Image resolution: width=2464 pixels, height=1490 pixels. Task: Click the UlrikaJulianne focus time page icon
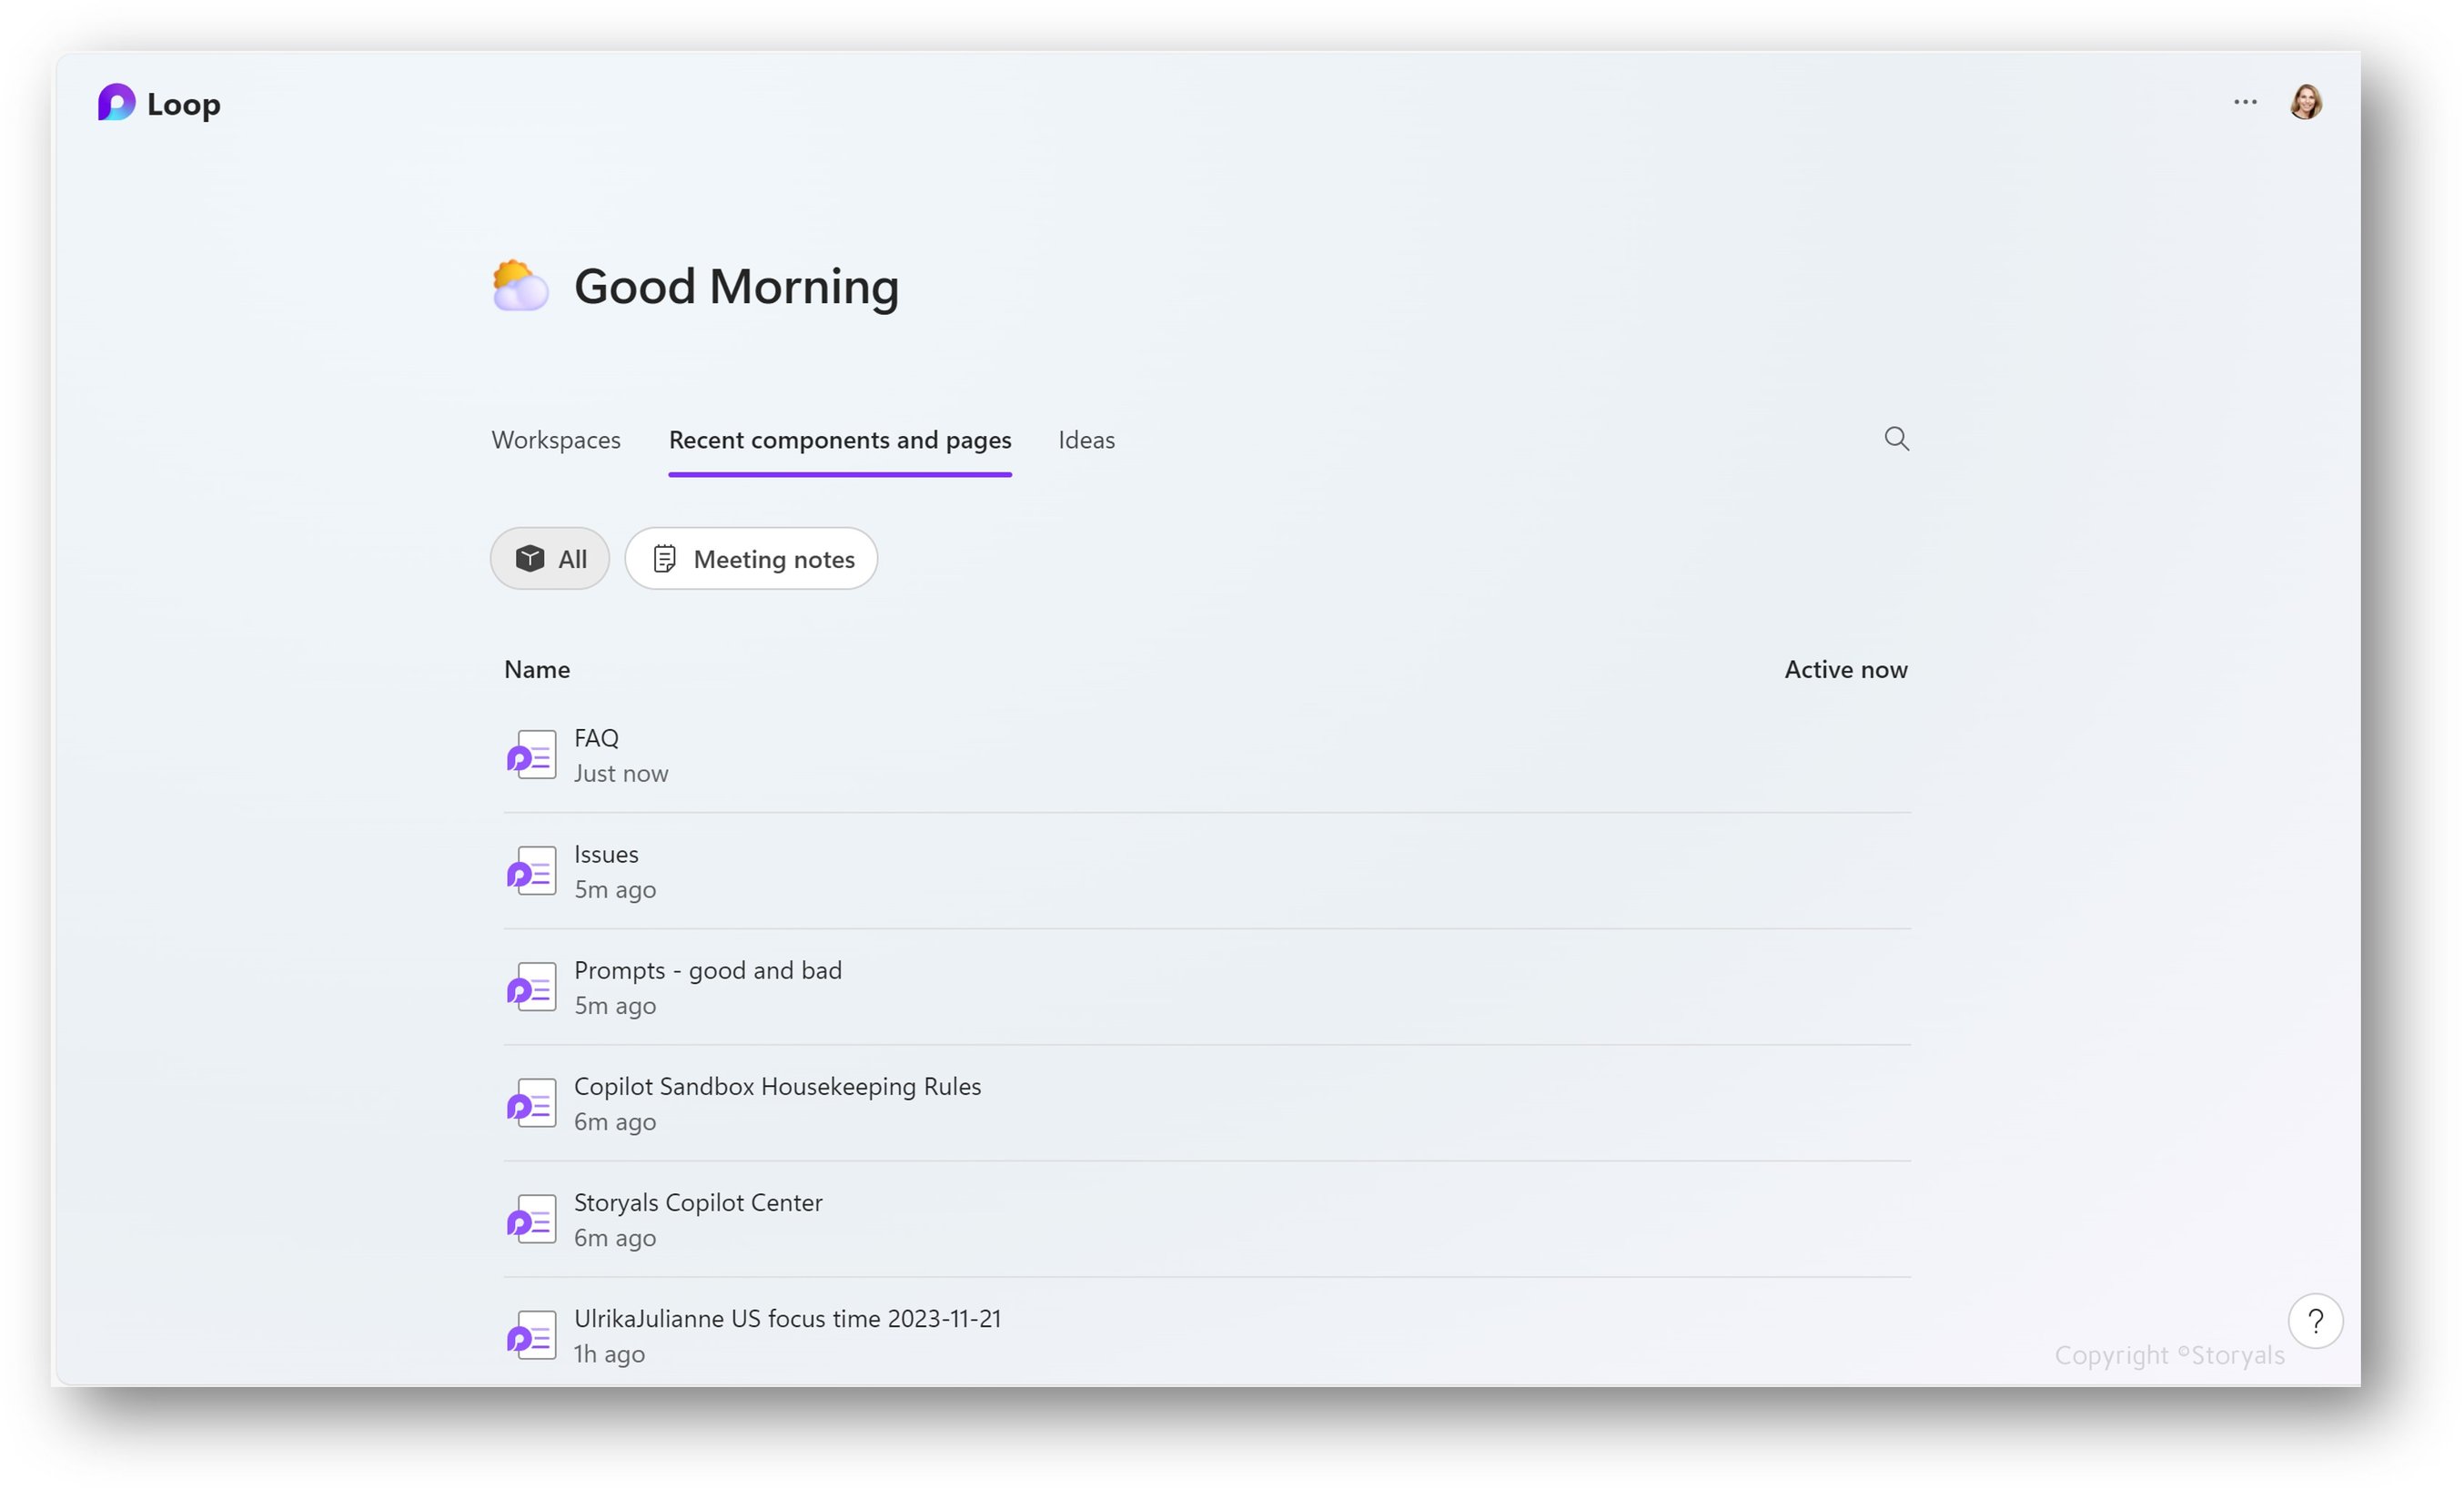531,1334
